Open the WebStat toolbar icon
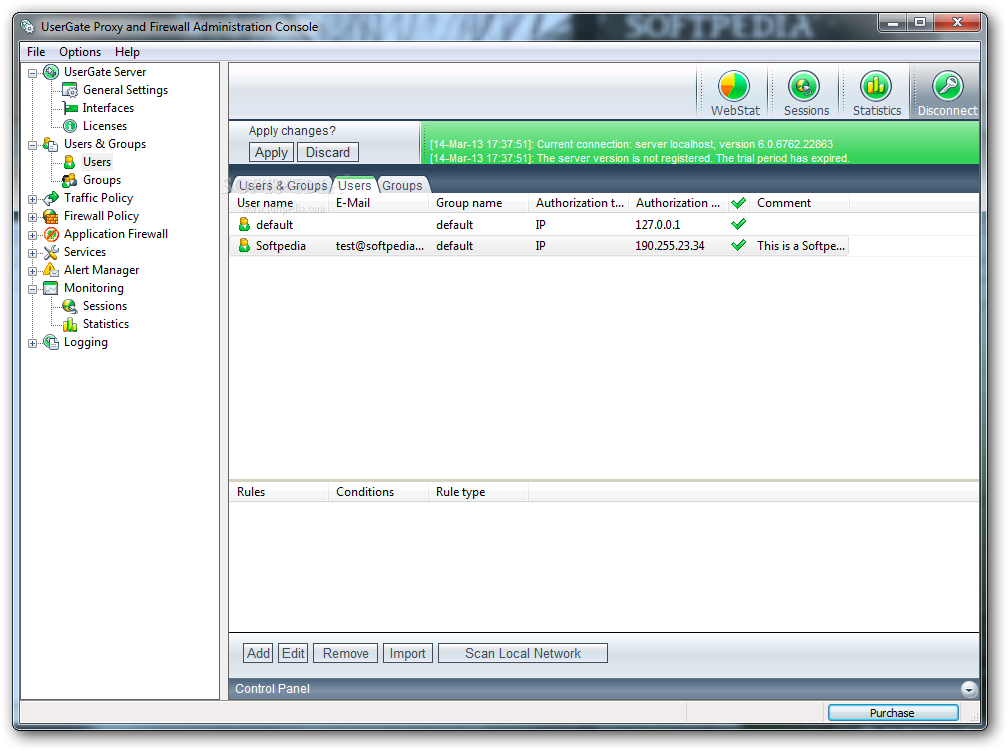 click(x=734, y=86)
